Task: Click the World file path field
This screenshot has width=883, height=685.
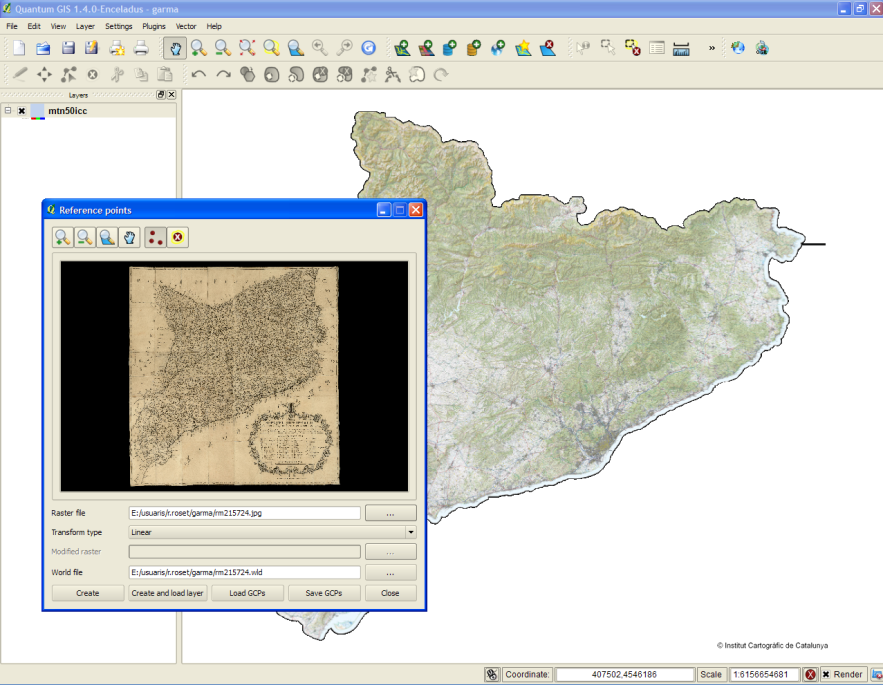Action: tap(244, 572)
